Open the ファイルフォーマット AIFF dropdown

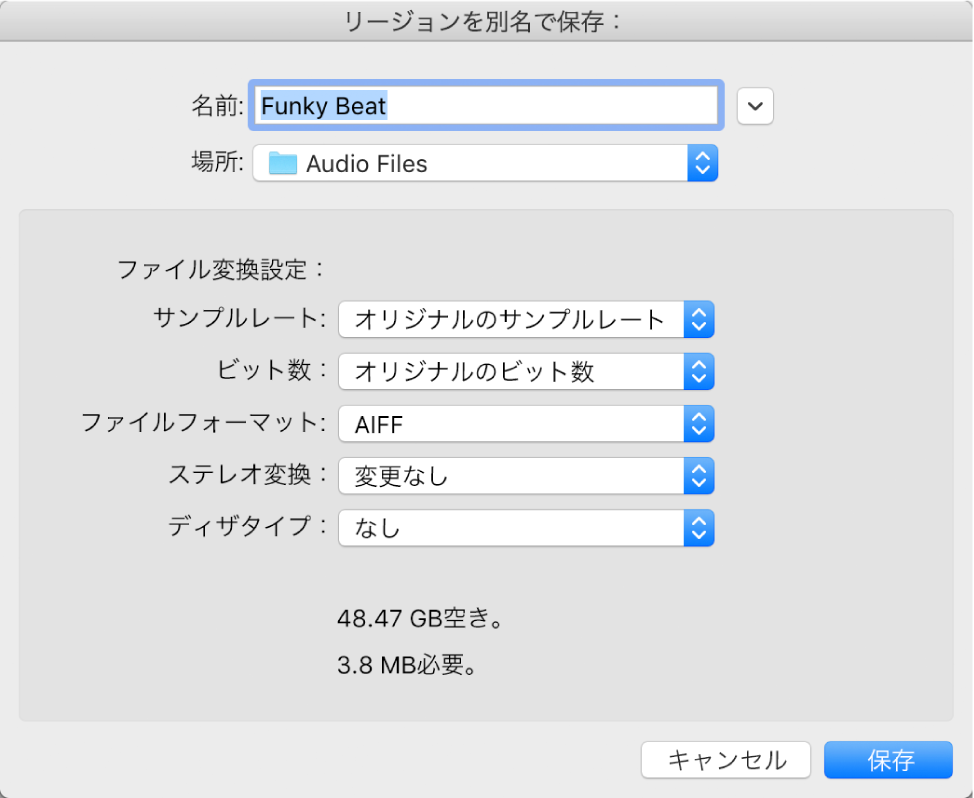tap(526, 424)
